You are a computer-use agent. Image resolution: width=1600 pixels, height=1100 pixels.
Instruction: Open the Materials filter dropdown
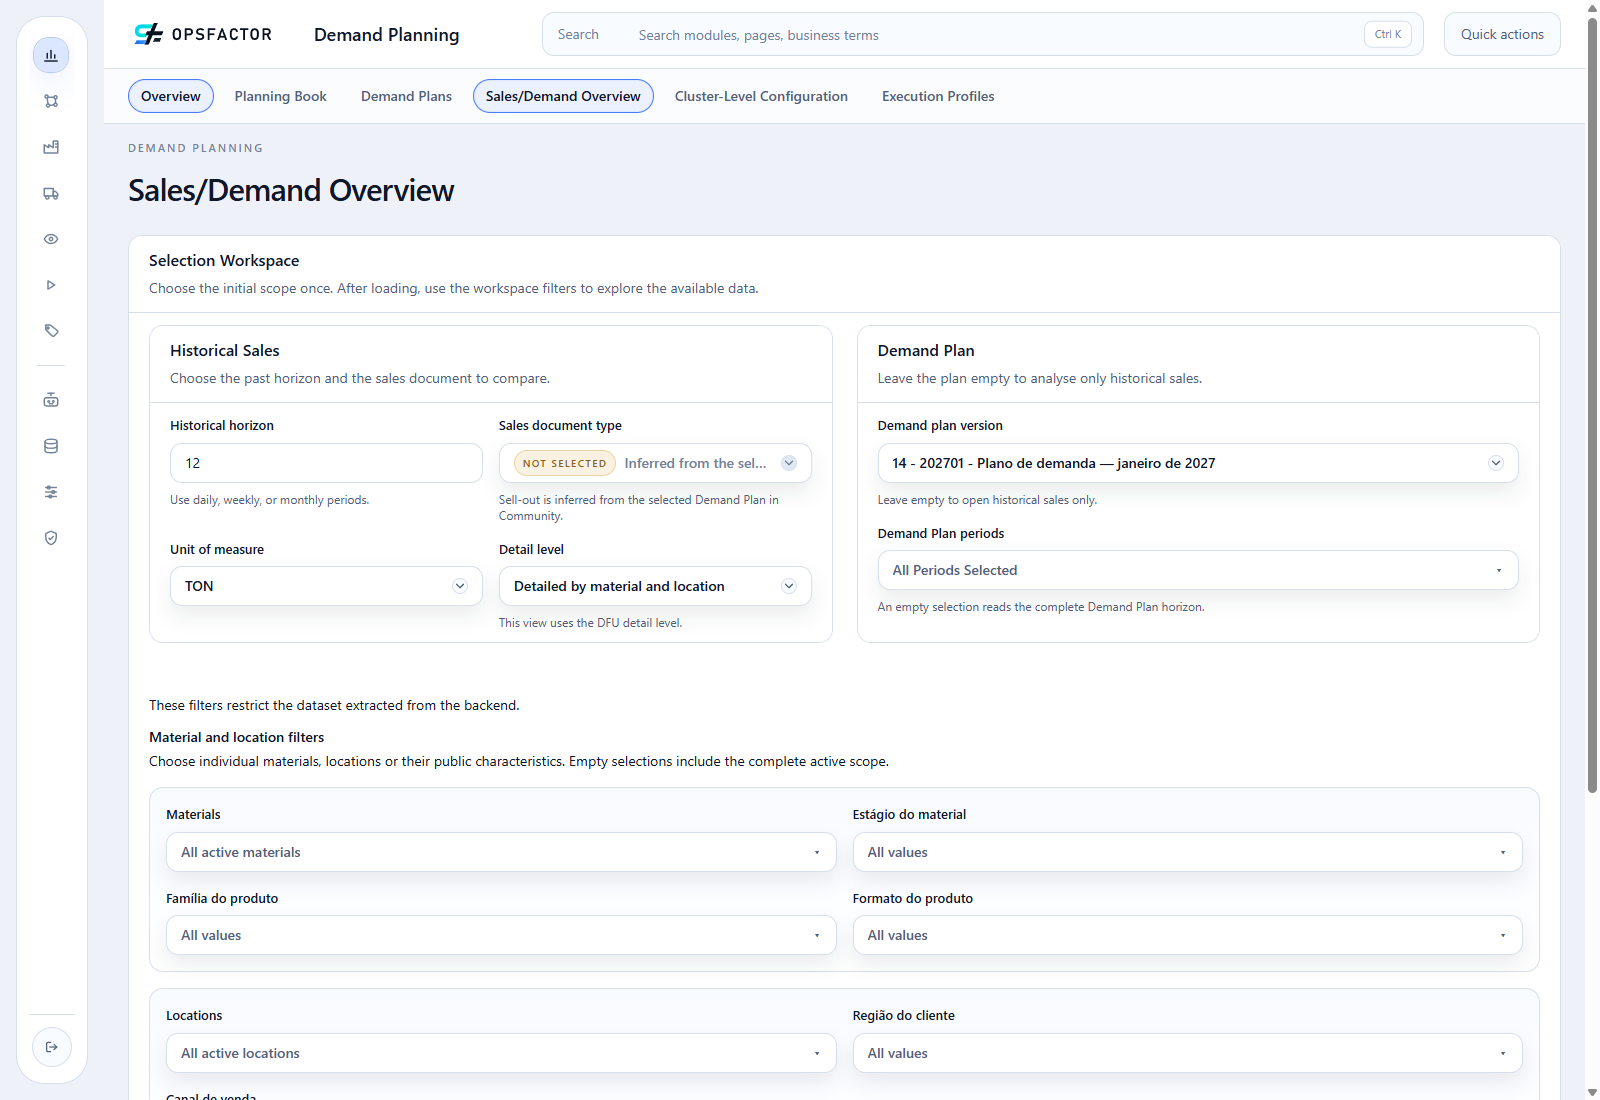tap(501, 852)
